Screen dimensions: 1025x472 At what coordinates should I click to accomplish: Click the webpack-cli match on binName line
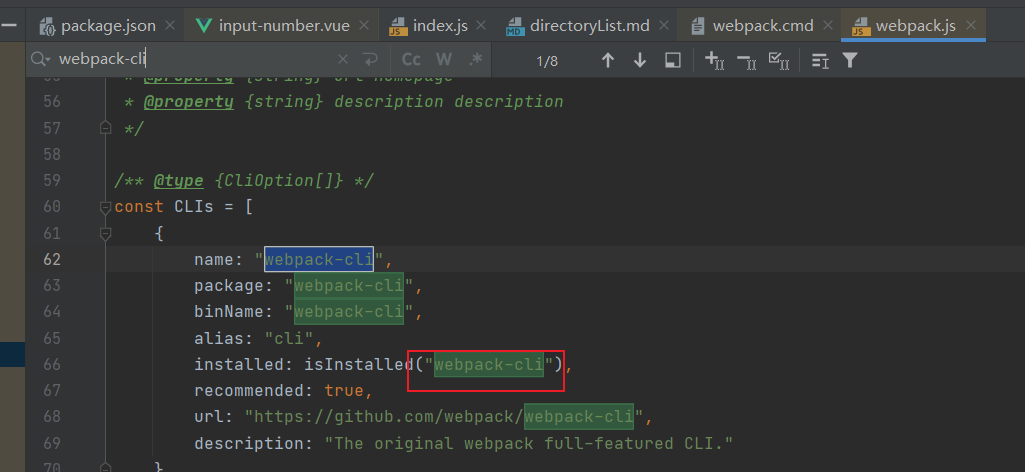pos(348,312)
